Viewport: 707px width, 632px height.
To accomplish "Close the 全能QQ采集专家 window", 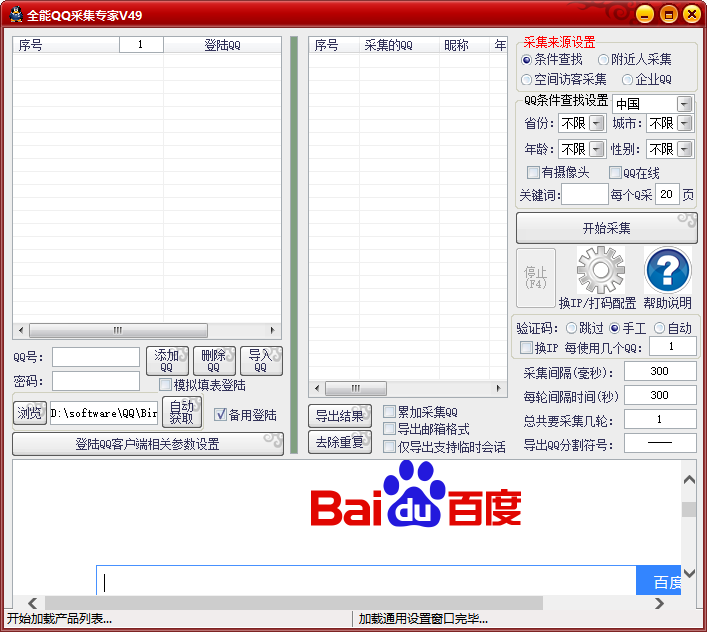I will pos(692,14).
